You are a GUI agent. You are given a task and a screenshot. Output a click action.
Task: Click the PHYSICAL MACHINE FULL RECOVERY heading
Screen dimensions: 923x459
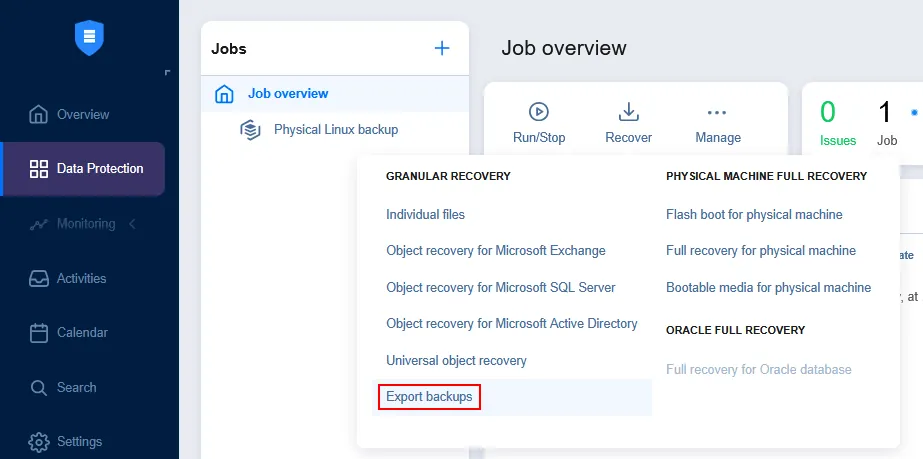click(766, 176)
